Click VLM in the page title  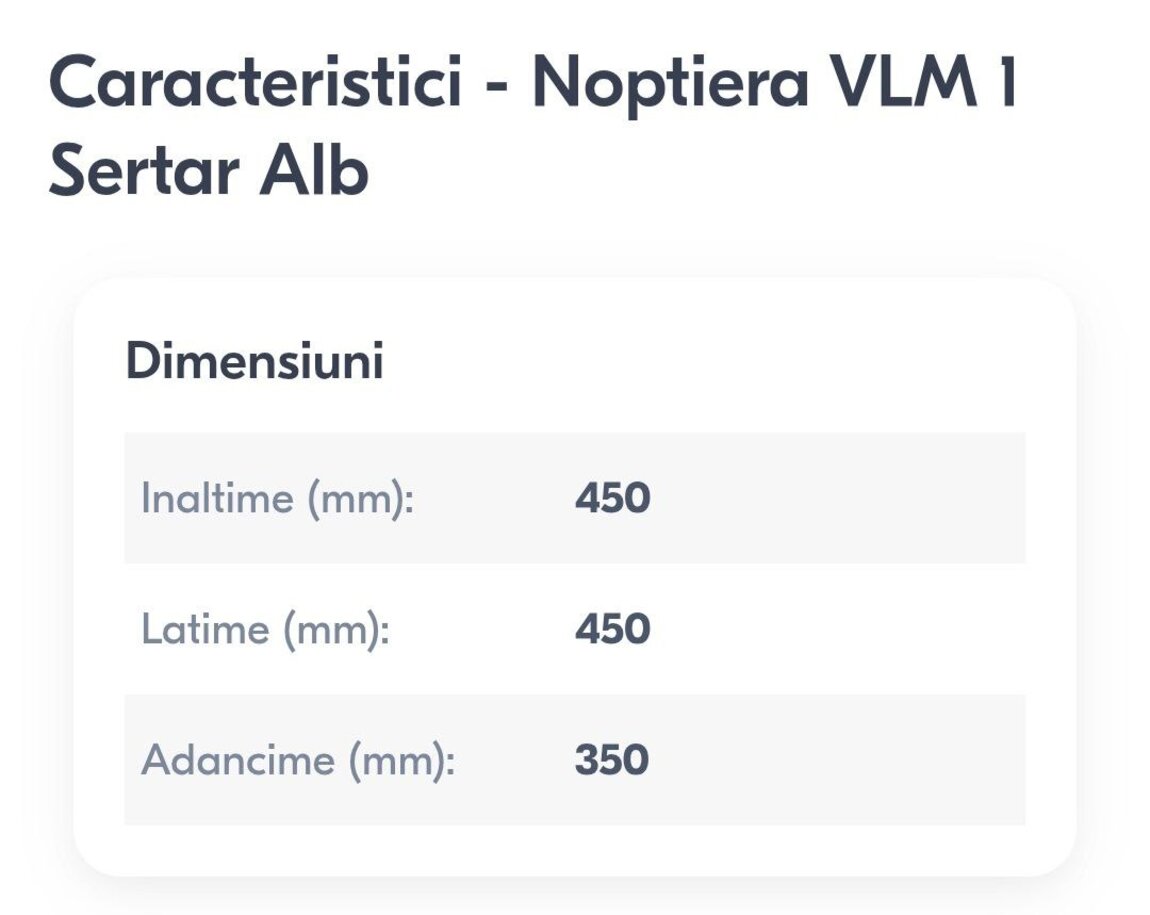pos(895,83)
